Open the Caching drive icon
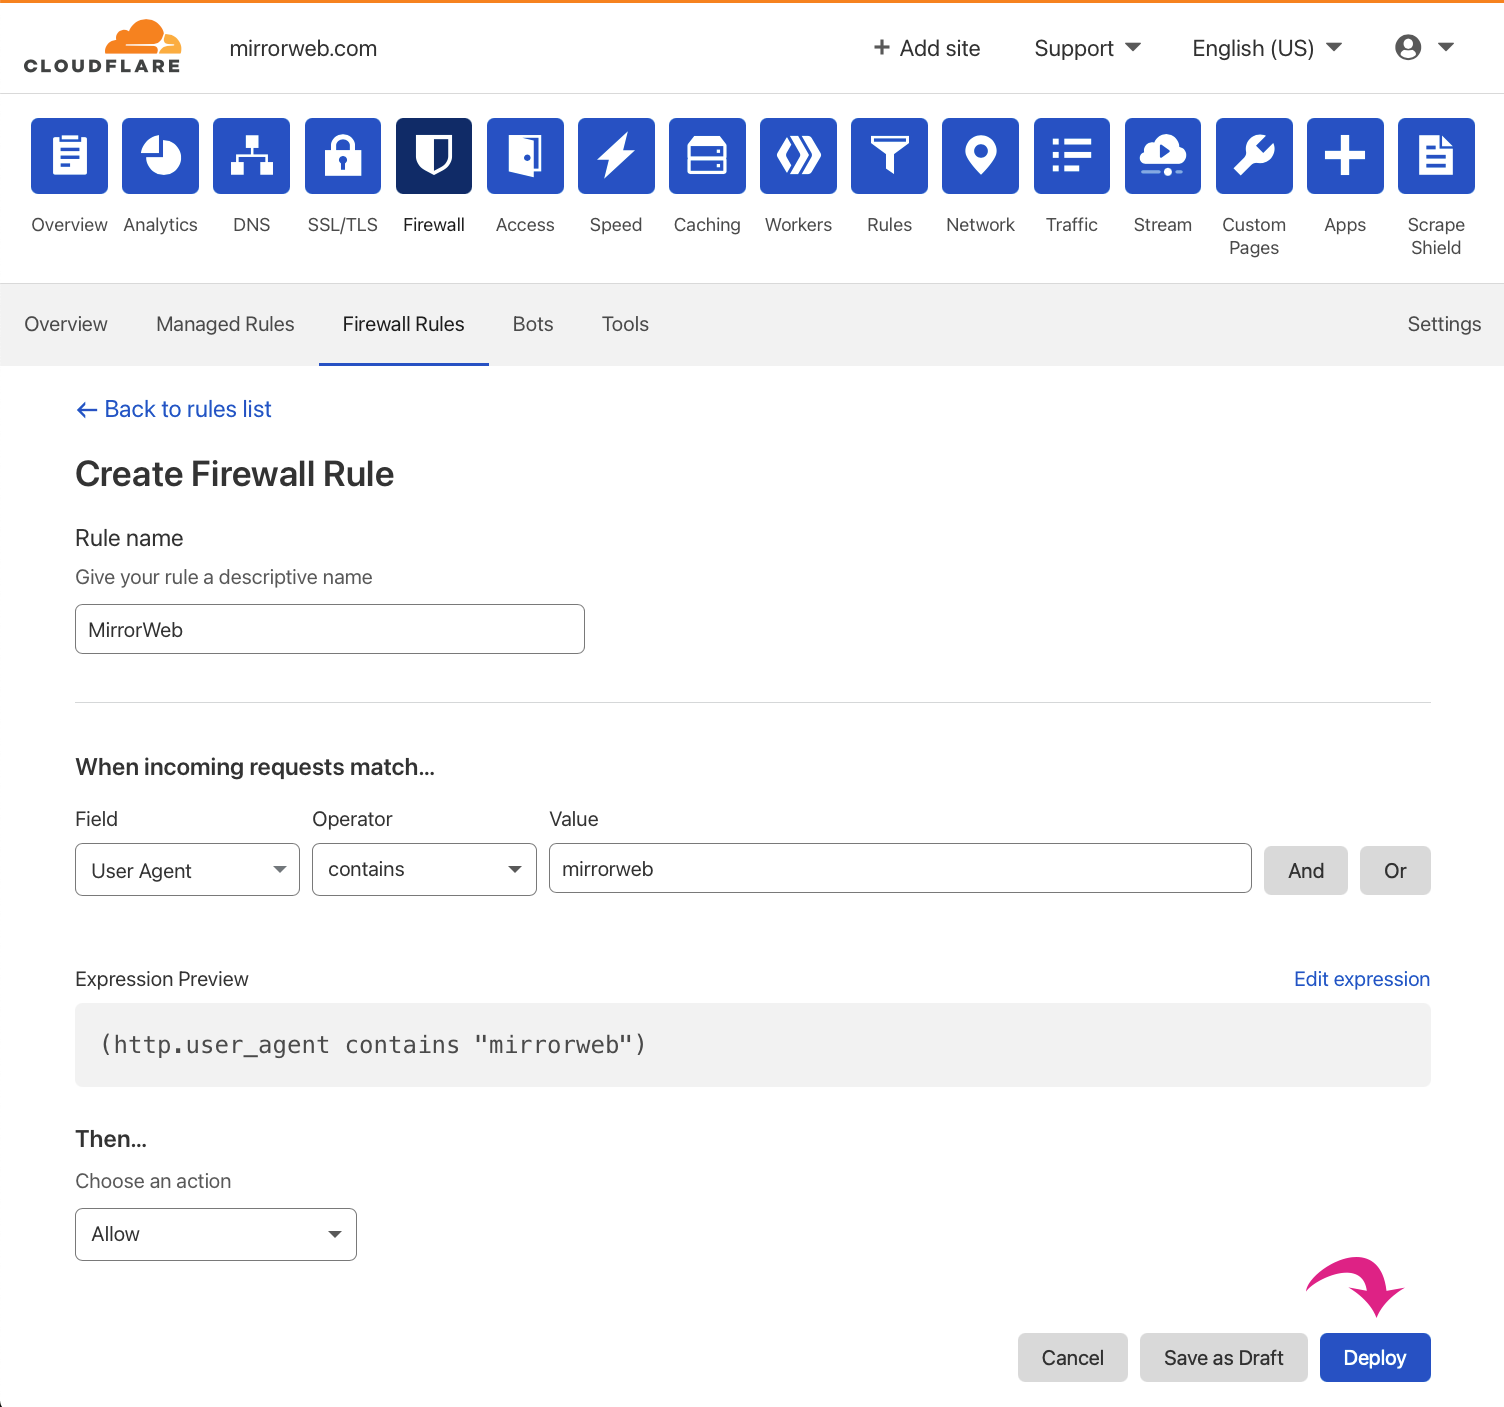 (x=707, y=156)
